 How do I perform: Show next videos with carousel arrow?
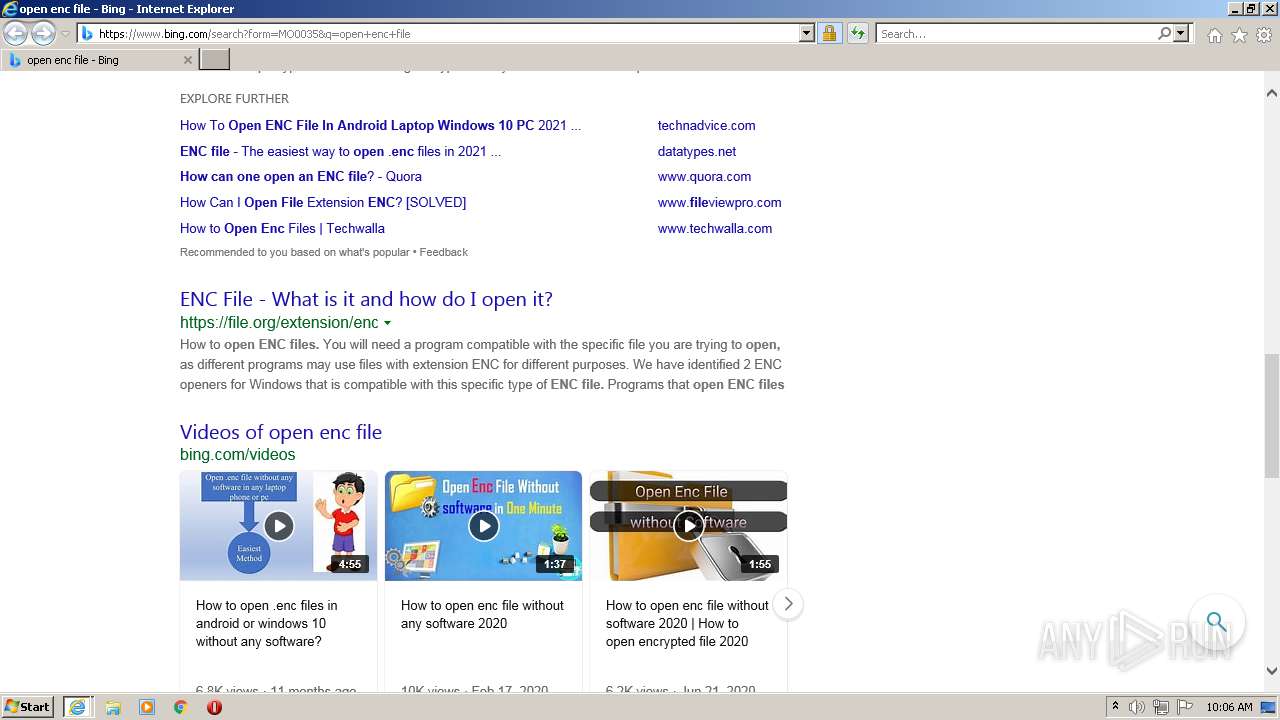(788, 604)
